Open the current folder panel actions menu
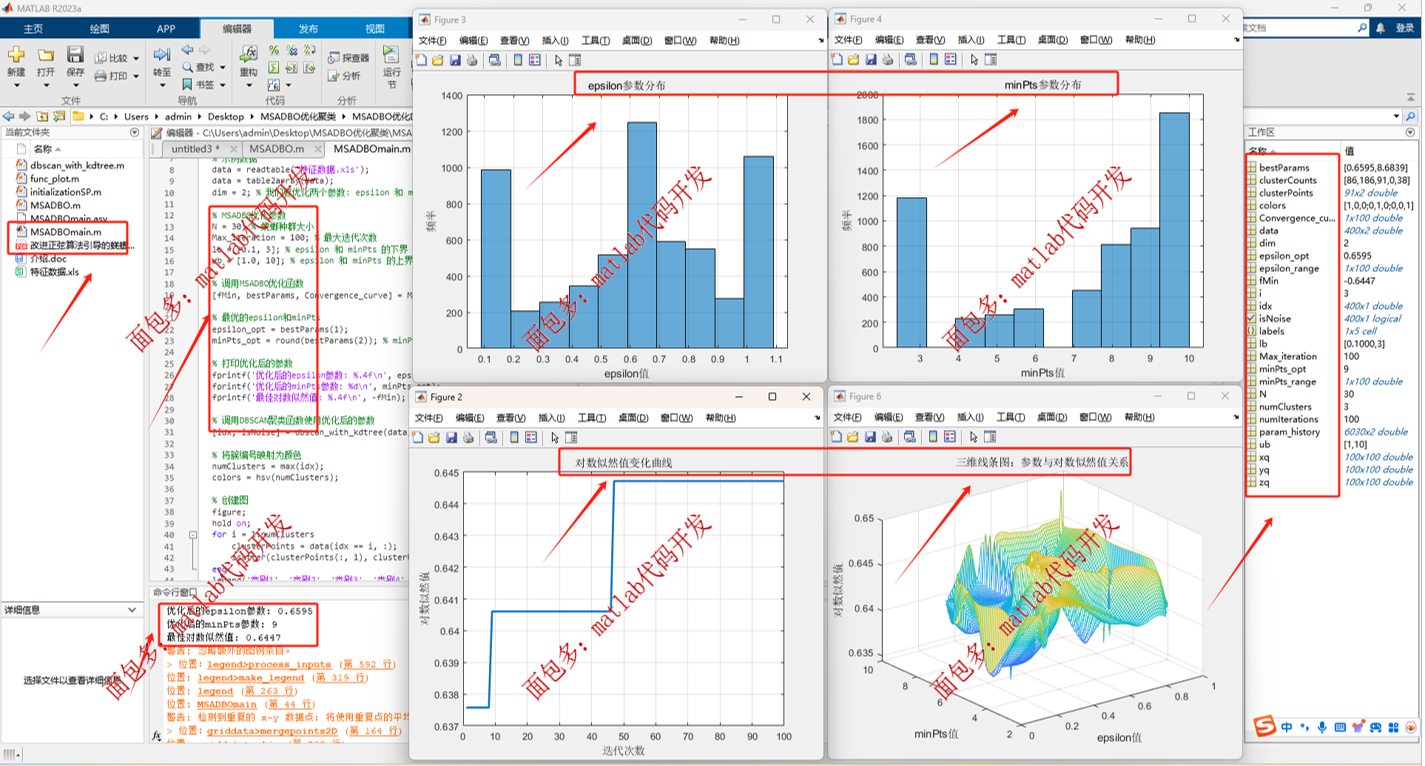 click(135, 132)
